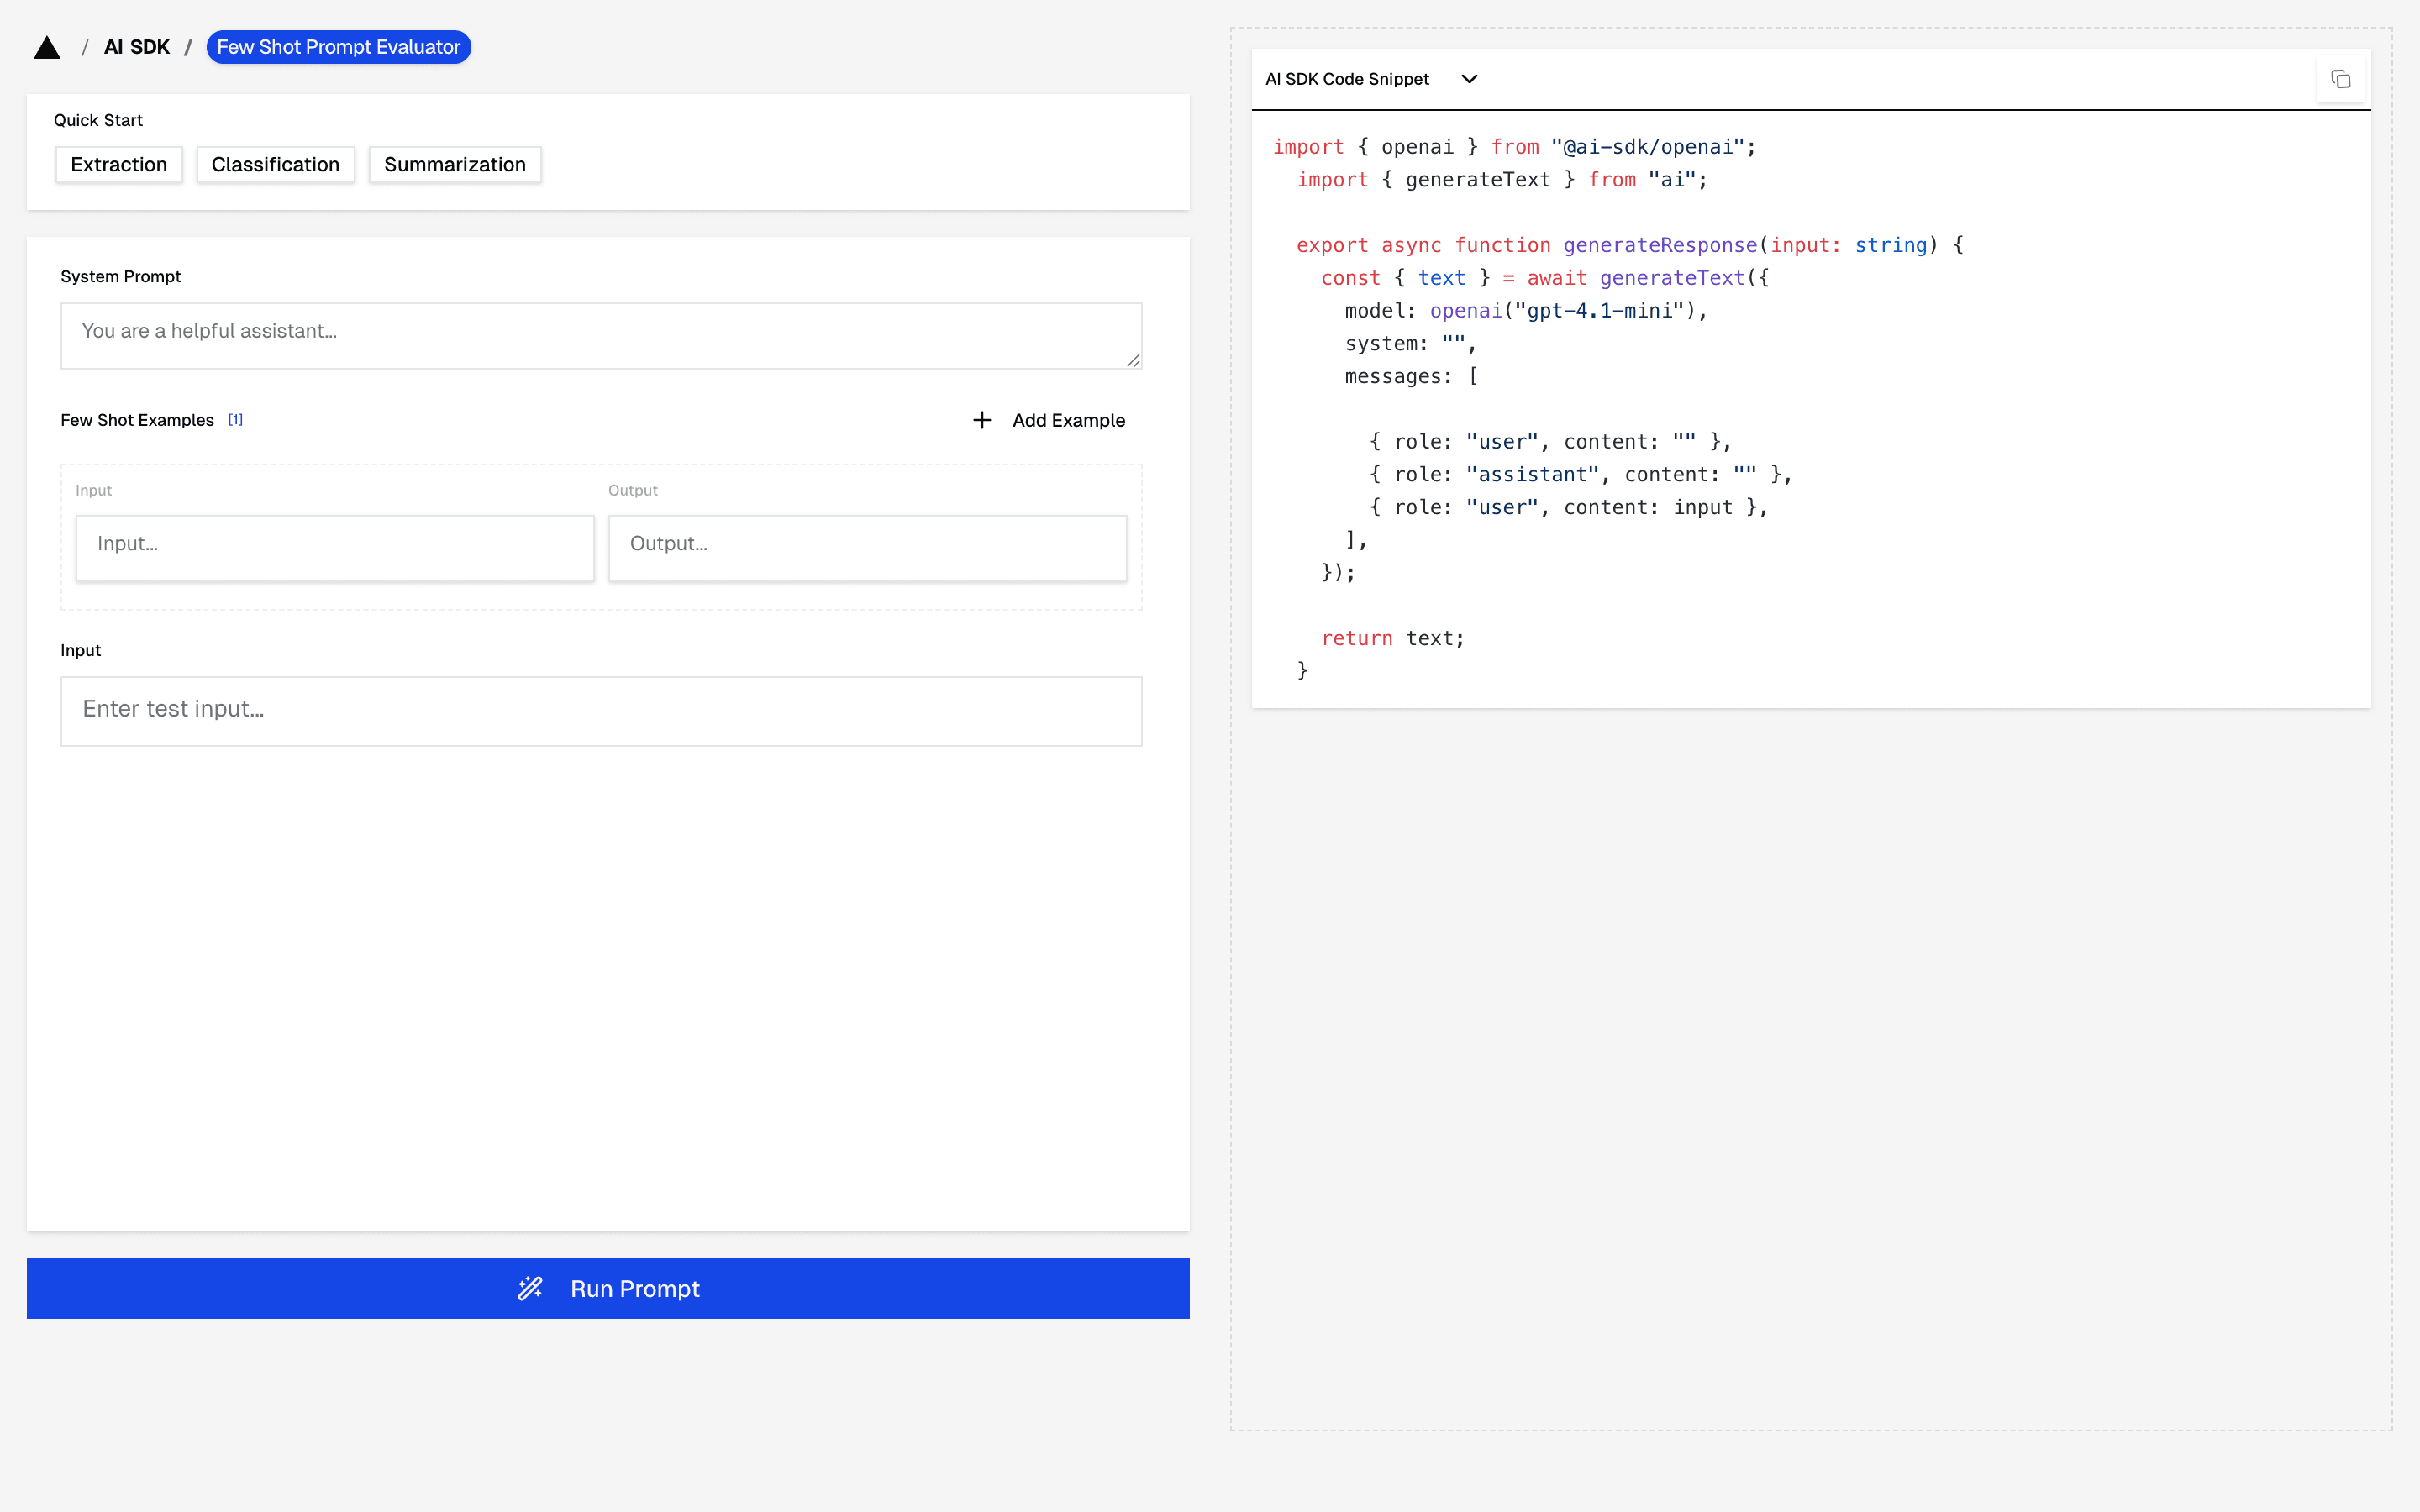Open the AI SDK breadcrumb link

pyautogui.click(x=137, y=47)
